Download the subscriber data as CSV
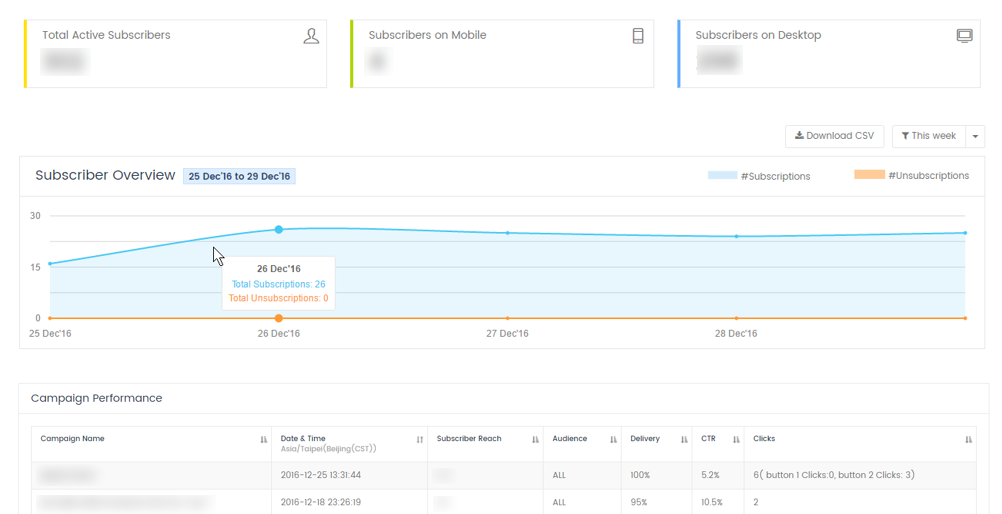Screen dimensions: 1002x514 (834, 136)
